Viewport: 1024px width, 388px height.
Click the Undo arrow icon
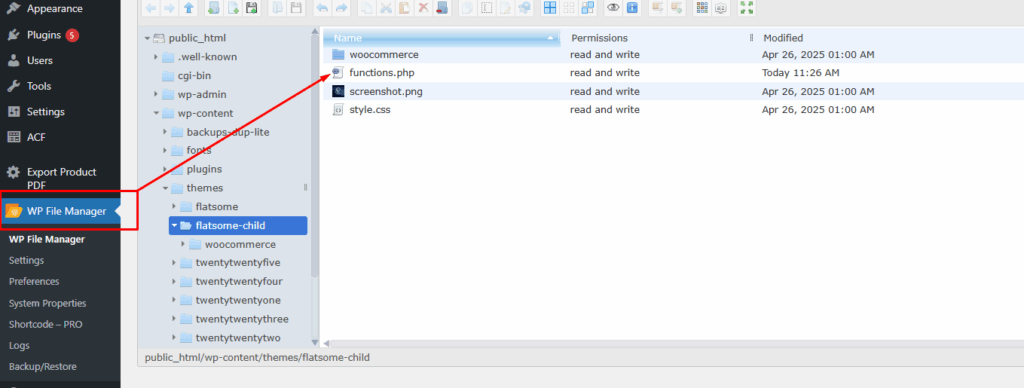(x=322, y=8)
